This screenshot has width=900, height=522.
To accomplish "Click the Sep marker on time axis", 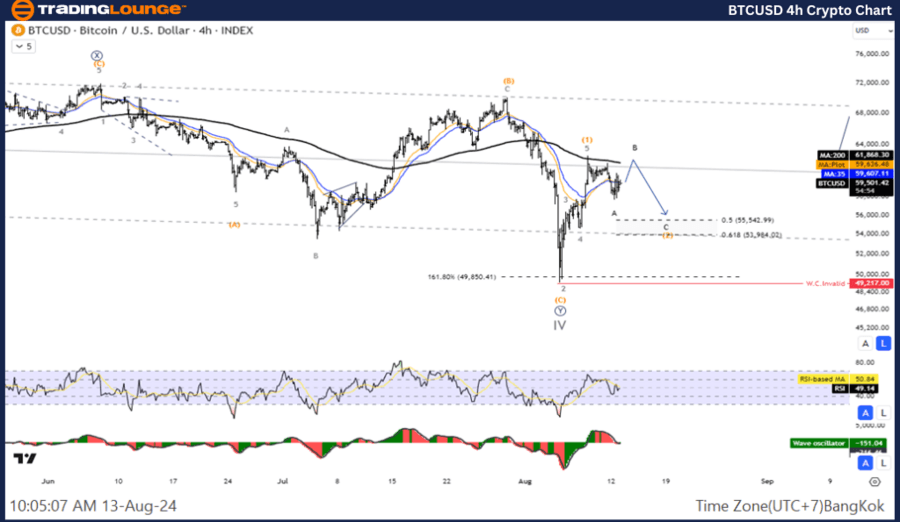I will pyautogui.click(x=767, y=481).
